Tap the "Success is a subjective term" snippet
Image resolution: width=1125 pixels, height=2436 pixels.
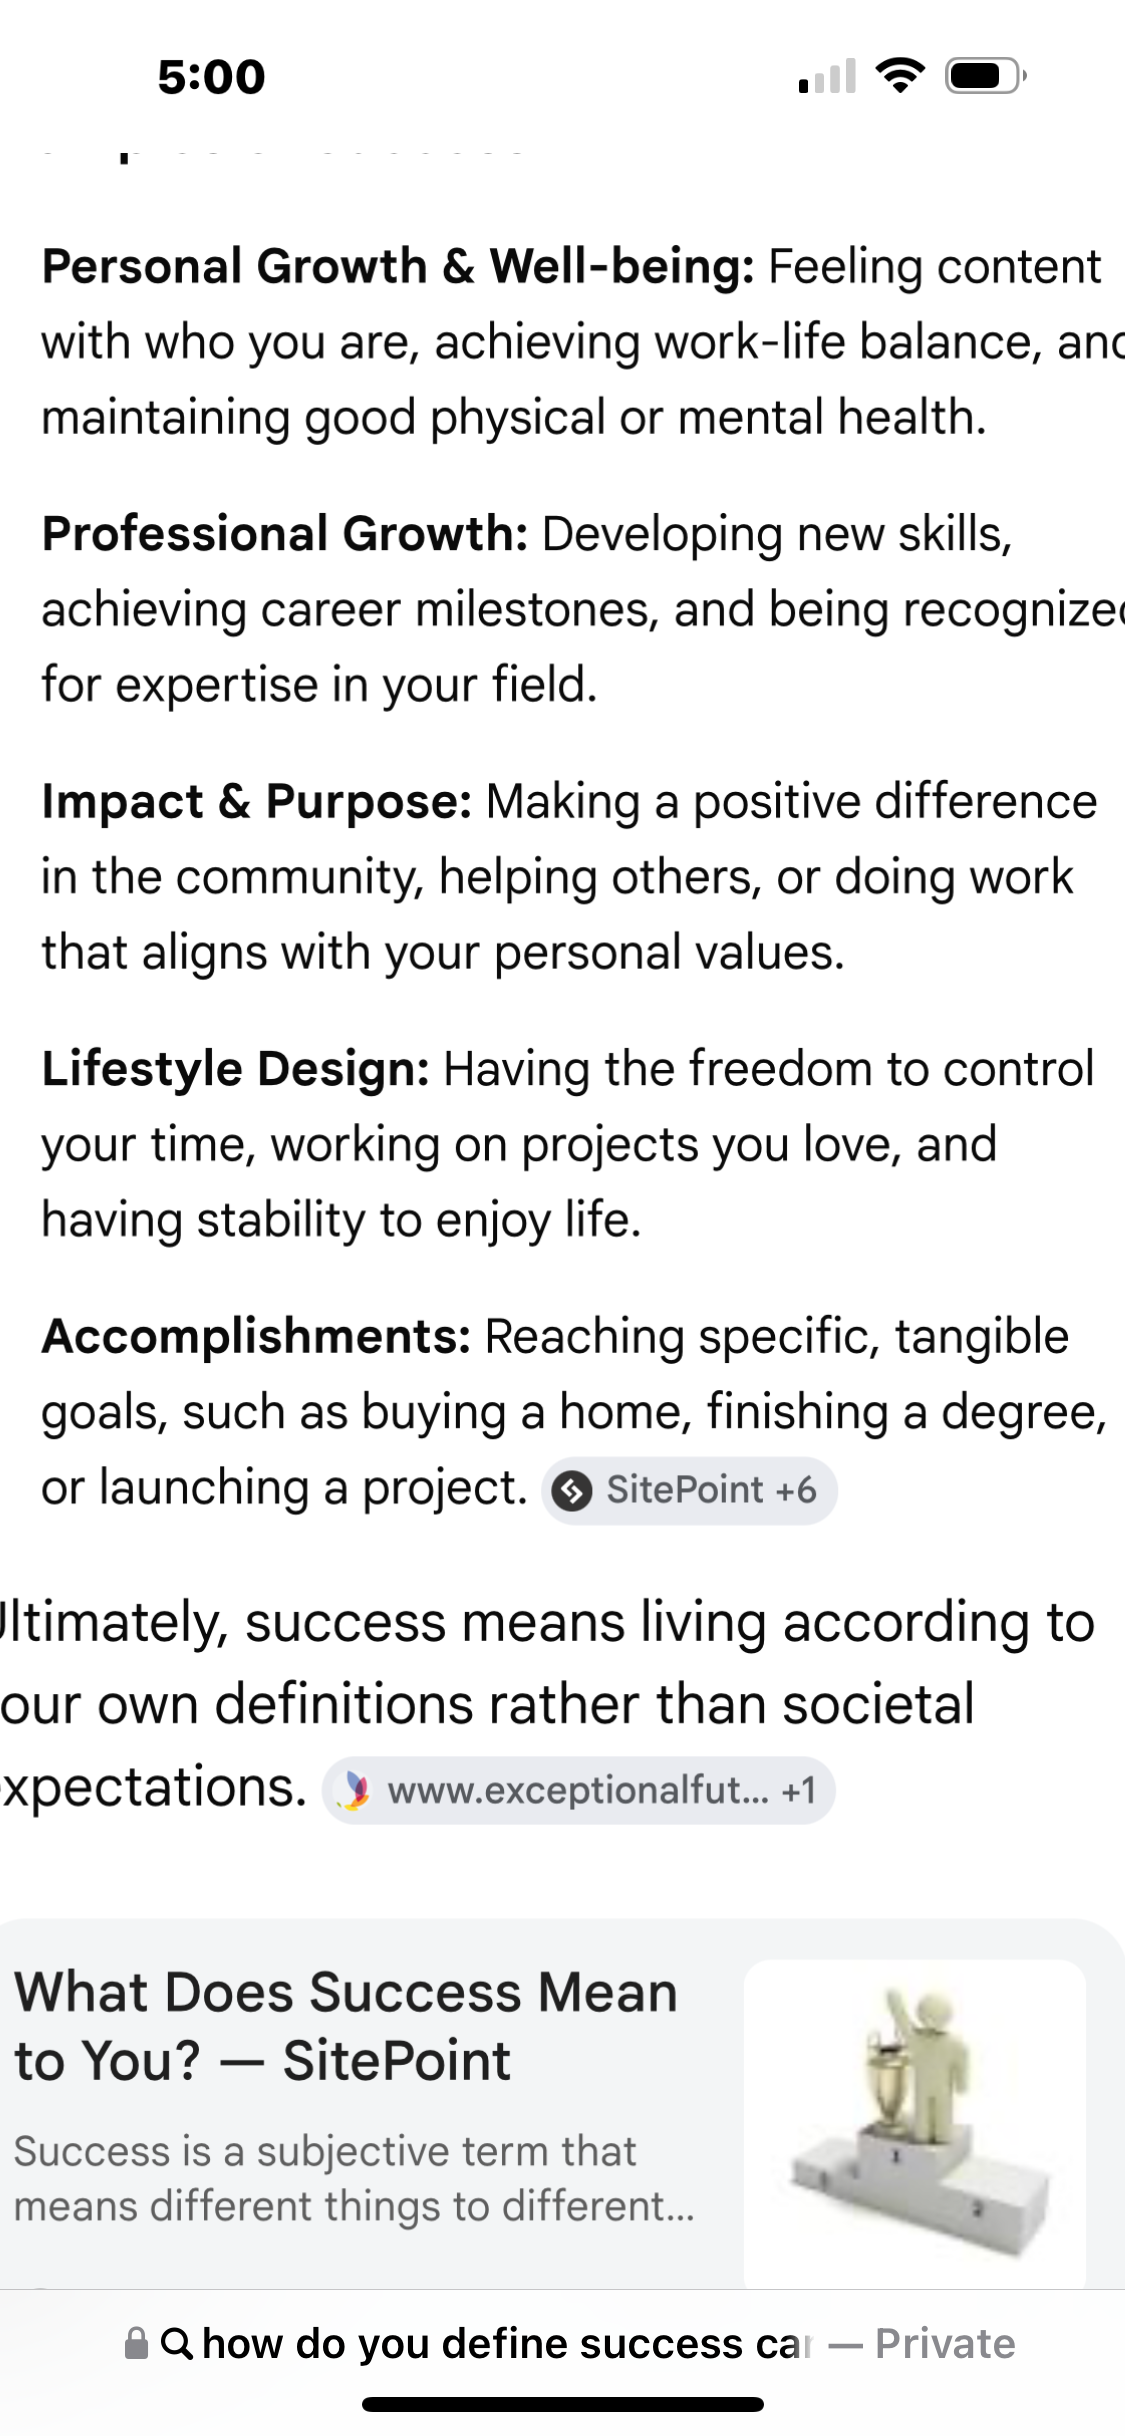[x=354, y=2178]
